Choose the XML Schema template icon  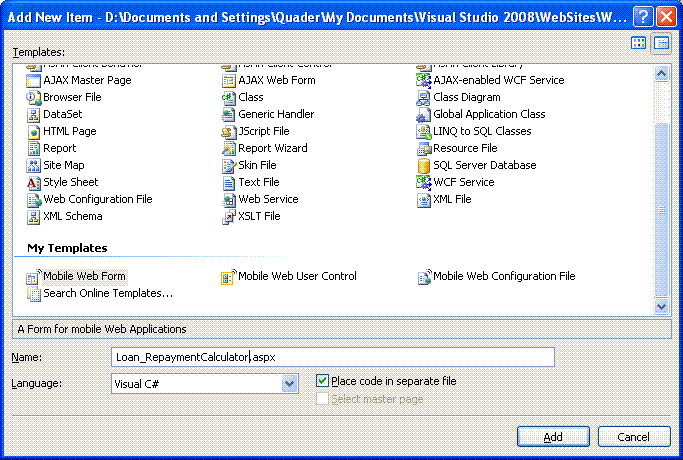(33, 216)
